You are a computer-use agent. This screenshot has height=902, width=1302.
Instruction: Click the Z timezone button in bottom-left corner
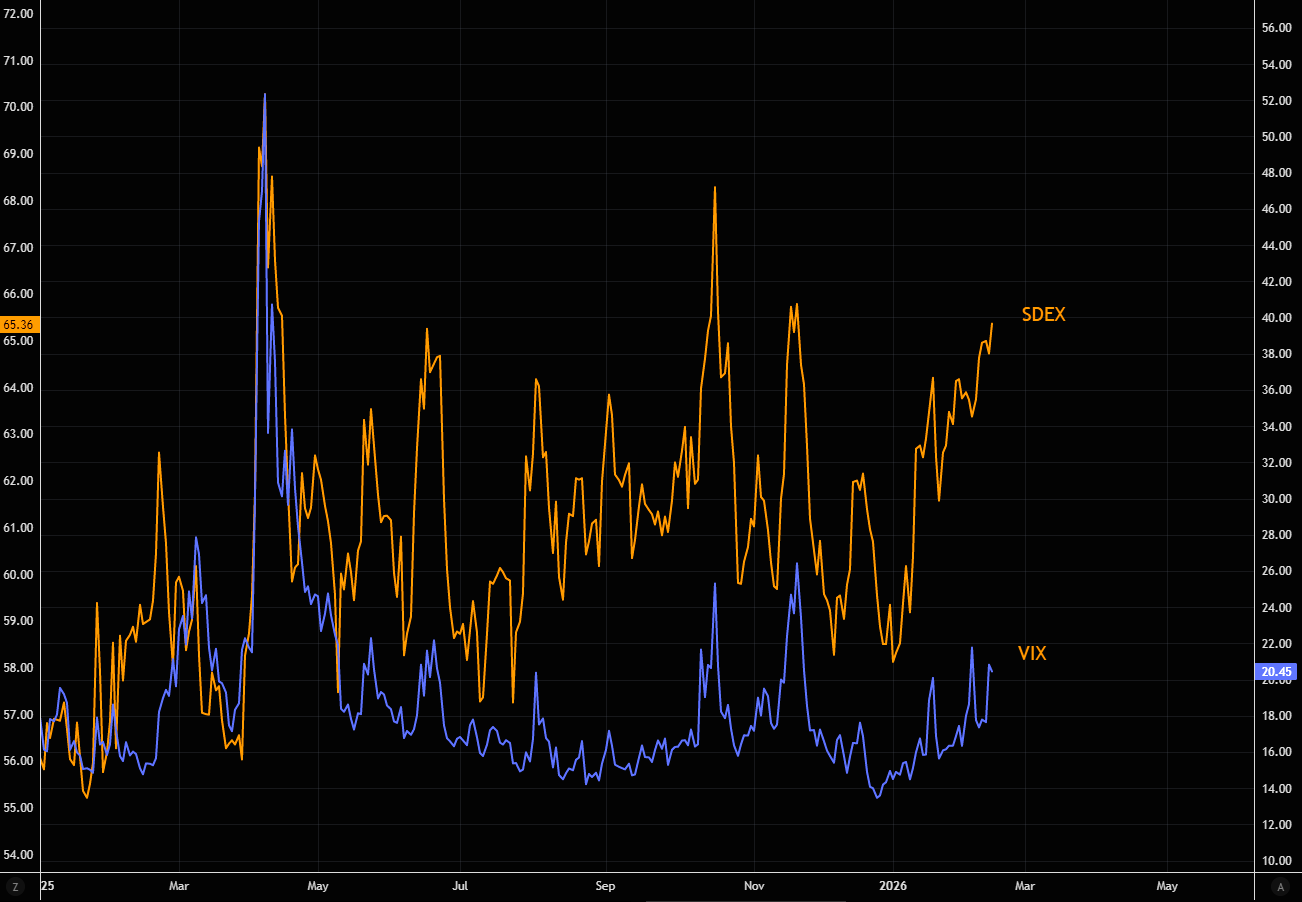15,886
